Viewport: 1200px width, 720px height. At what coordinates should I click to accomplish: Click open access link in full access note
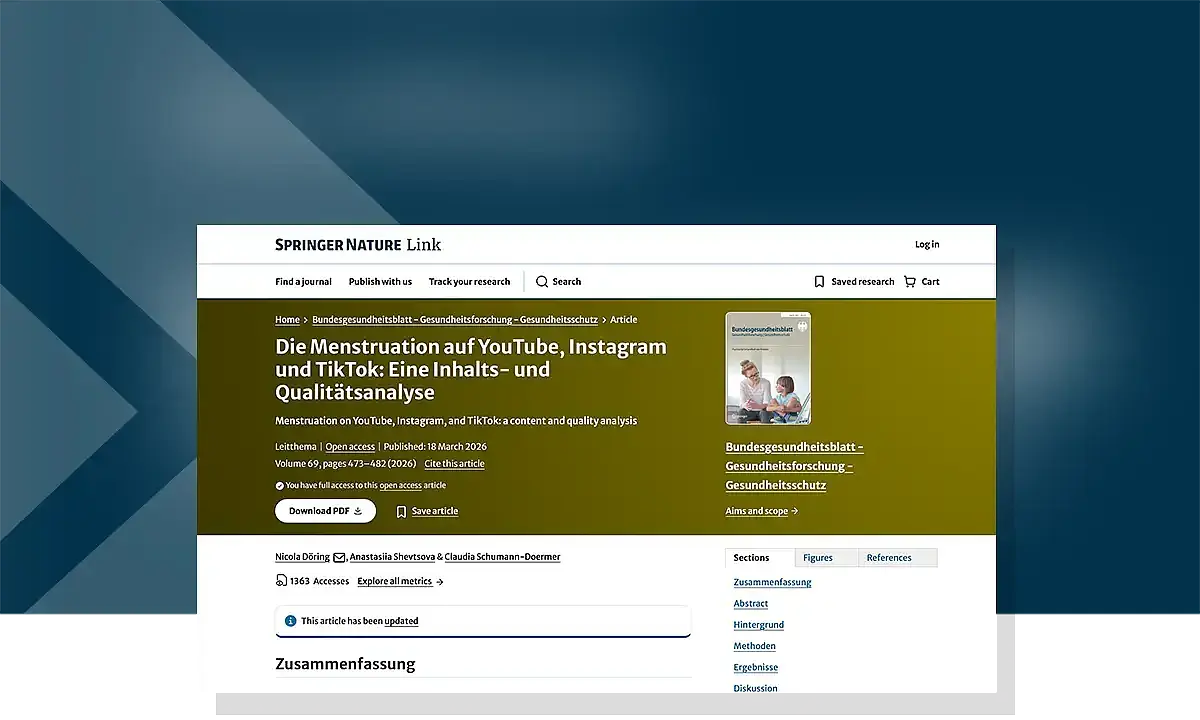tap(400, 485)
